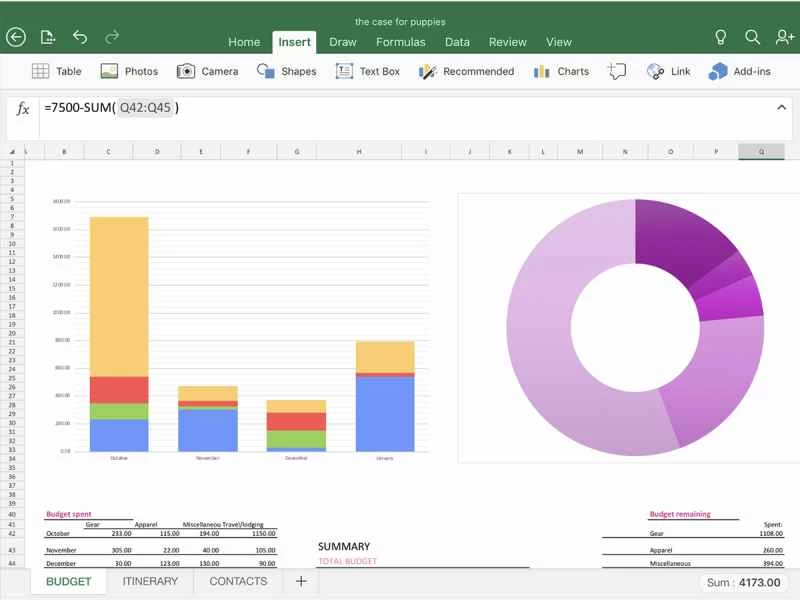Collapse the formula bar with the chevron
Screen dimensions: 800x600
coord(780,107)
